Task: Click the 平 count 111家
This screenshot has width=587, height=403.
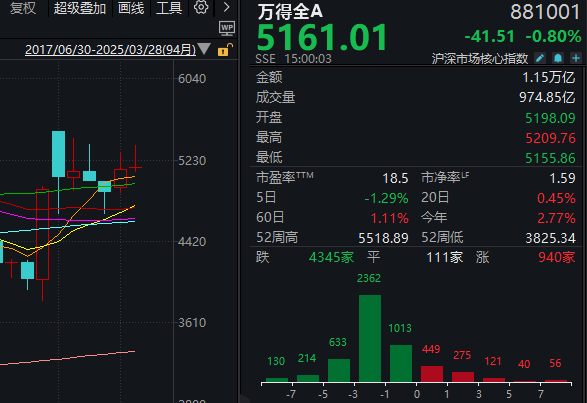Action: pyautogui.click(x=445, y=257)
